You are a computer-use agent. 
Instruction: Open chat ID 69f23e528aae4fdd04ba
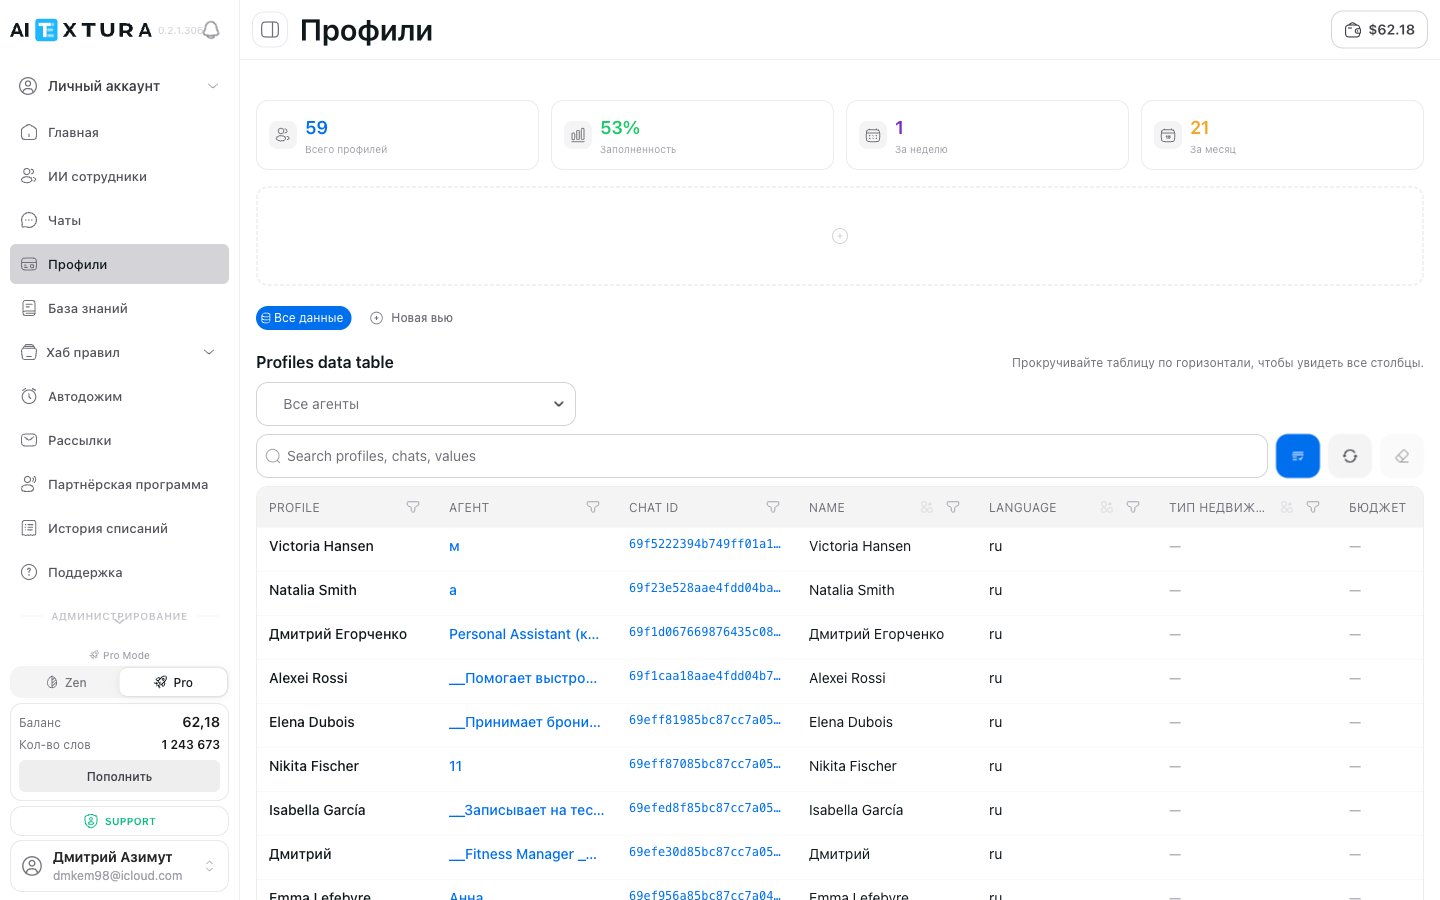[x=705, y=588]
